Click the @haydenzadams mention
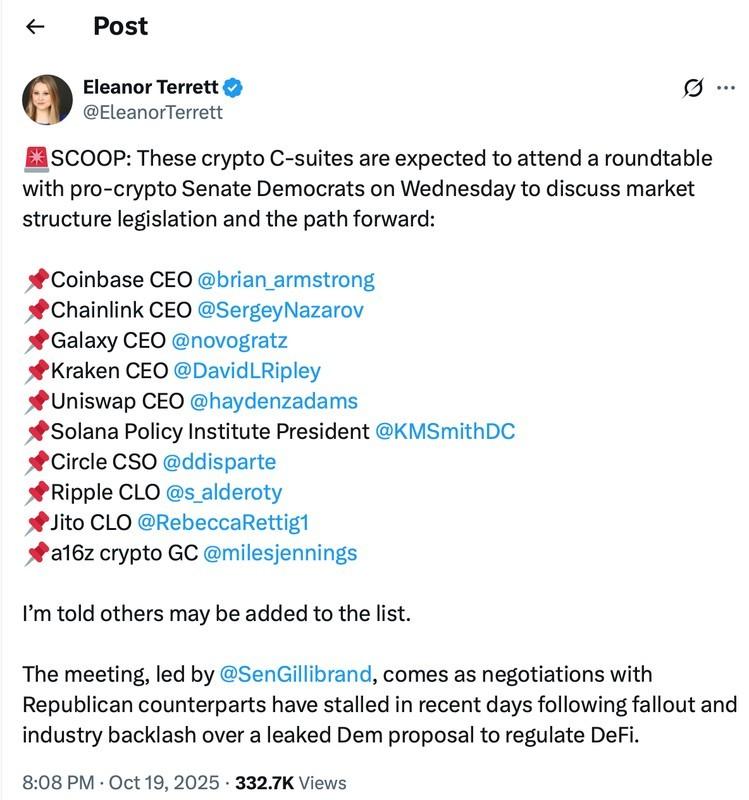The width and height of the screenshot is (749, 800). pyautogui.click(x=273, y=401)
